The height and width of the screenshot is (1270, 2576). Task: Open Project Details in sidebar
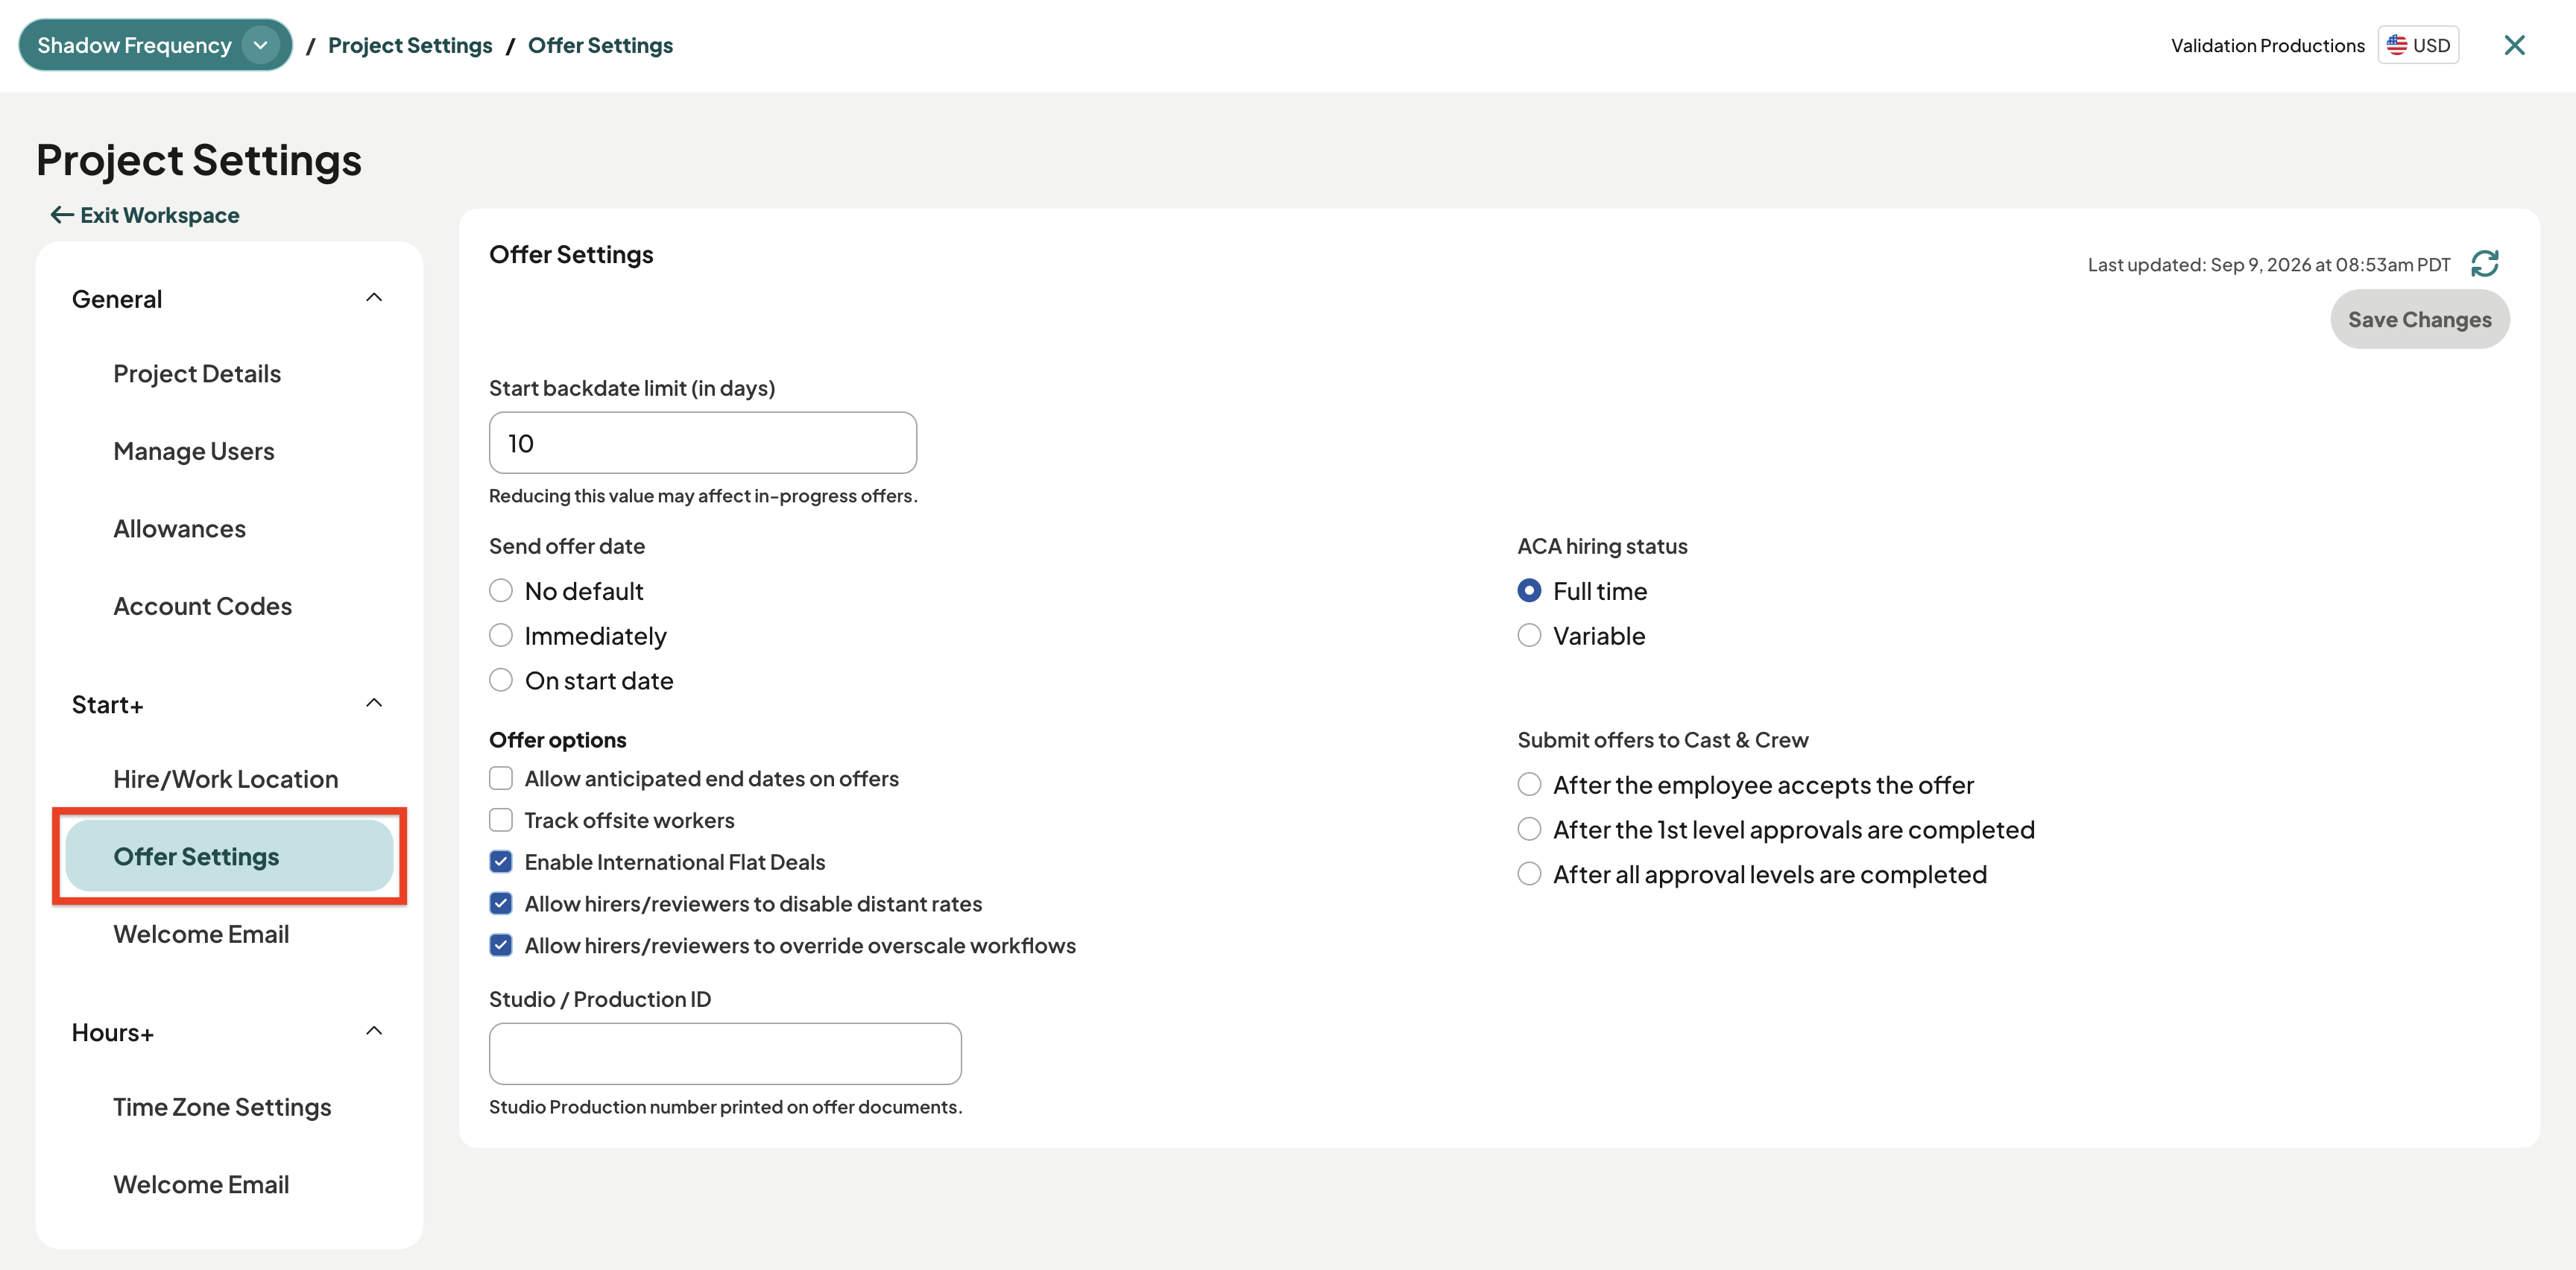point(197,374)
